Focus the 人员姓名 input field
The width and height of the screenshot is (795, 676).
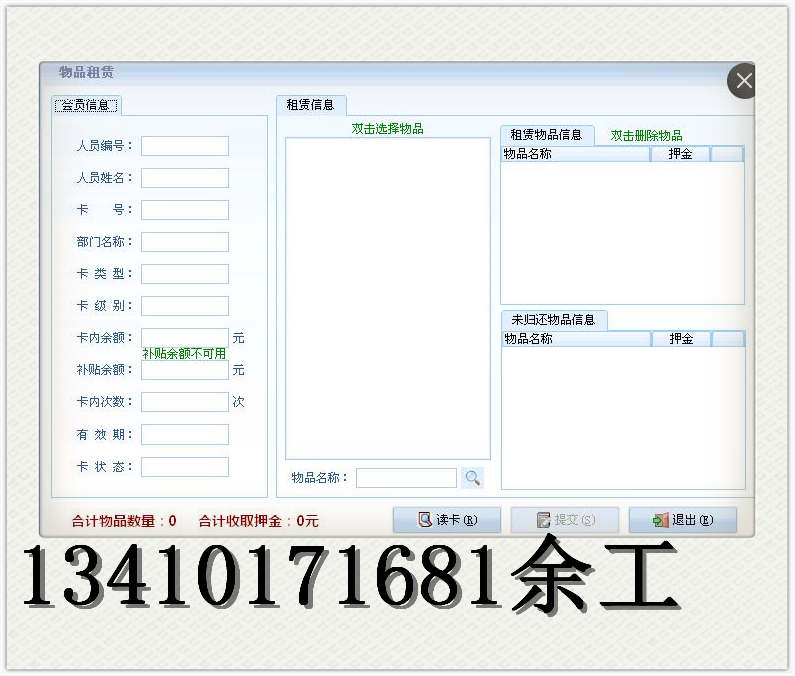[185, 178]
